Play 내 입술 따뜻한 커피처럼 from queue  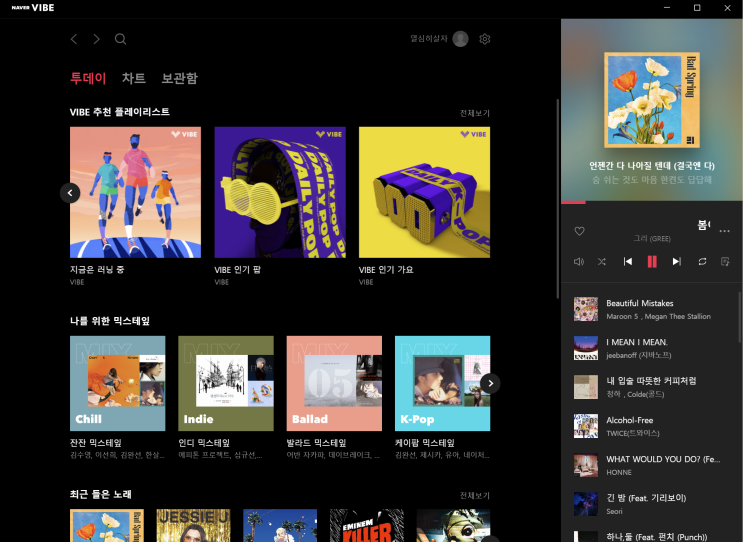[652, 387]
